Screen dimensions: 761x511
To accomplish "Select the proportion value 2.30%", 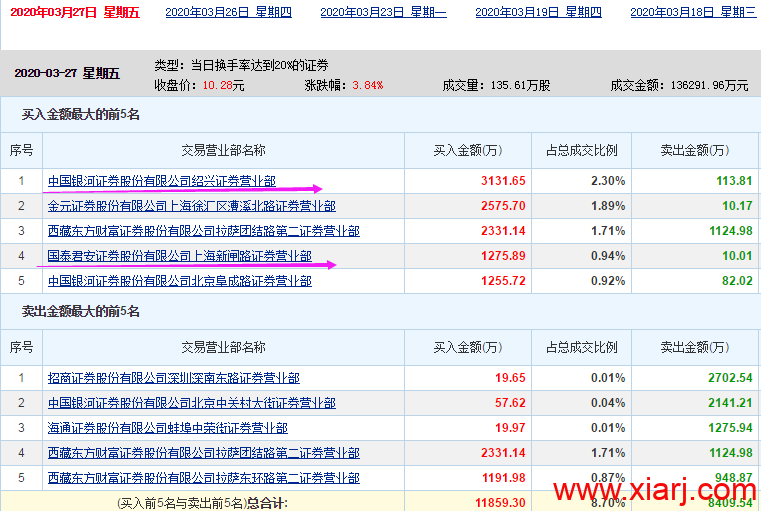I will click(608, 181).
